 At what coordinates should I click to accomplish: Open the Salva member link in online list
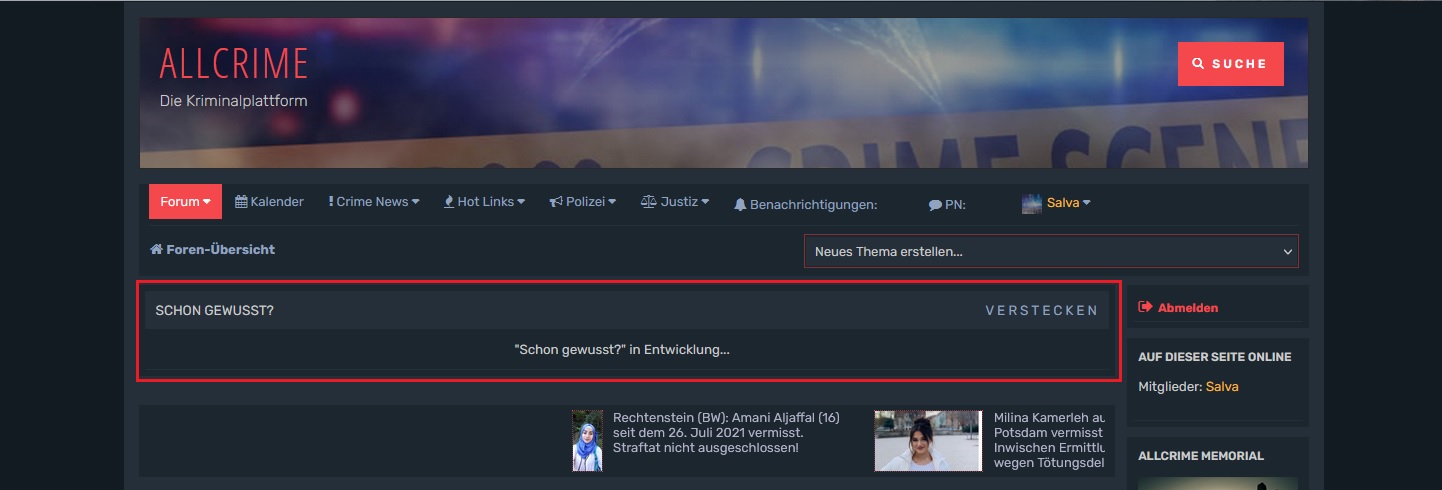point(1221,386)
